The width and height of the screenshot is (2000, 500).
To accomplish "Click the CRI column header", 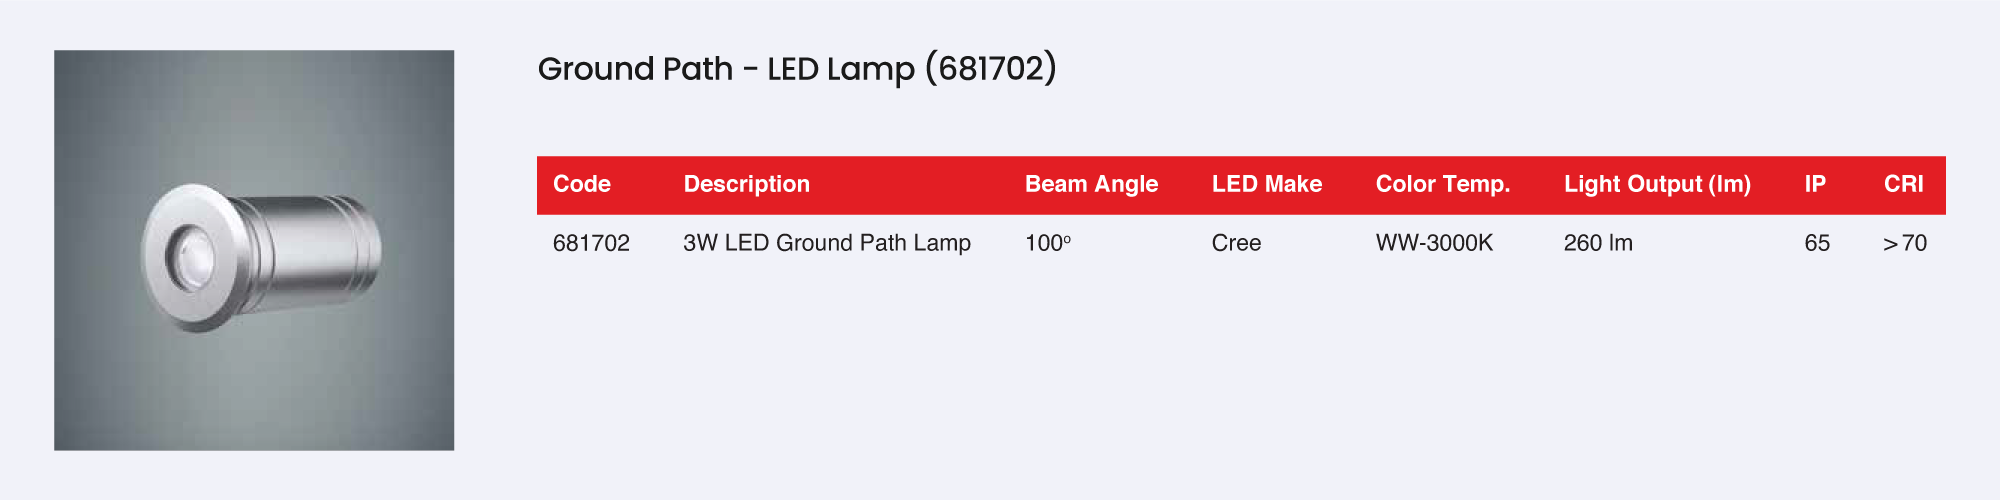I will [x=1903, y=184].
